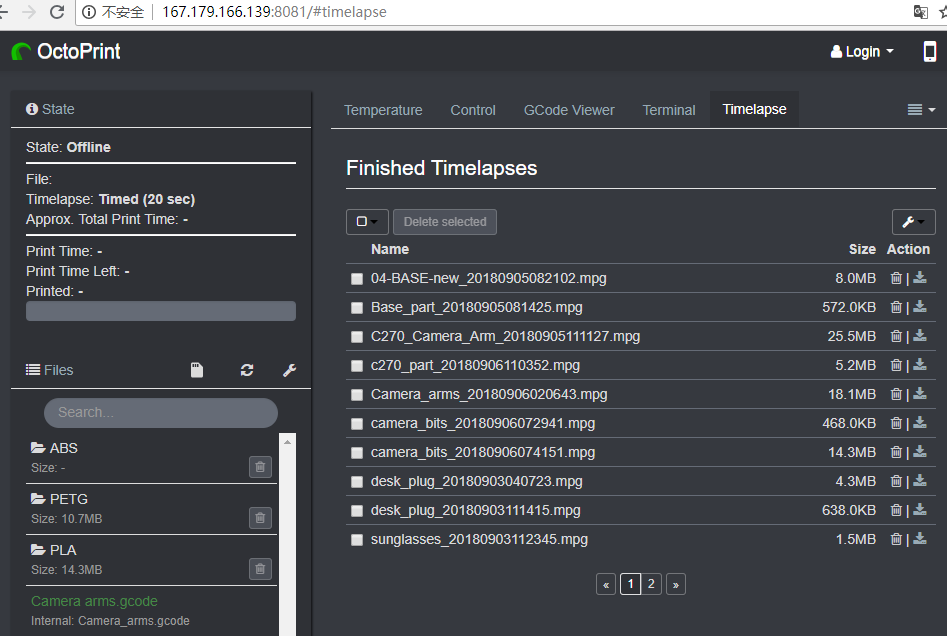Open the Files upload icon
Image resolution: width=947 pixels, height=636 pixels.
[x=197, y=369]
